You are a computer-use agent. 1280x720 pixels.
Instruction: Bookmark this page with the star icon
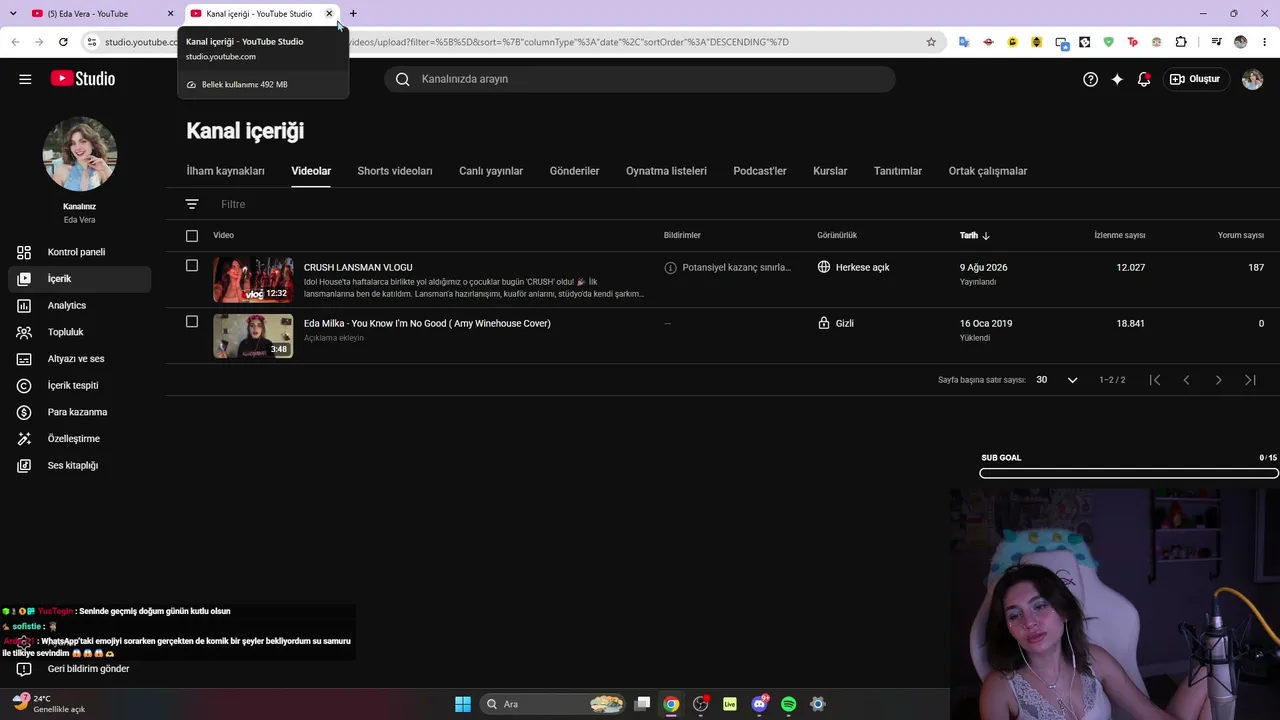point(931,42)
